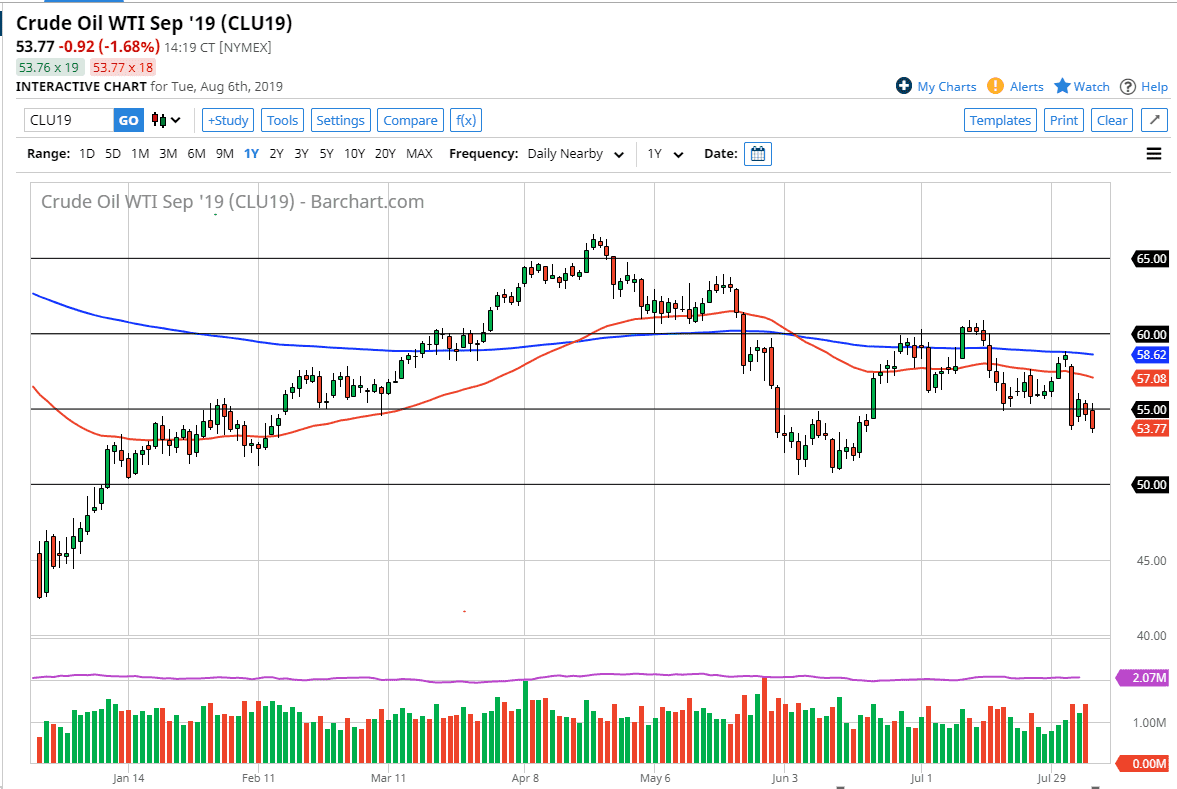Switch the range to 1M
1177x789 pixels.
click(139, 153)
